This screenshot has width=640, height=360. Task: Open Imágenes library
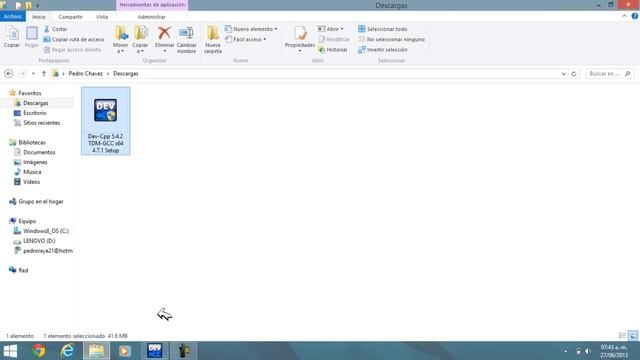click(35, 162)
